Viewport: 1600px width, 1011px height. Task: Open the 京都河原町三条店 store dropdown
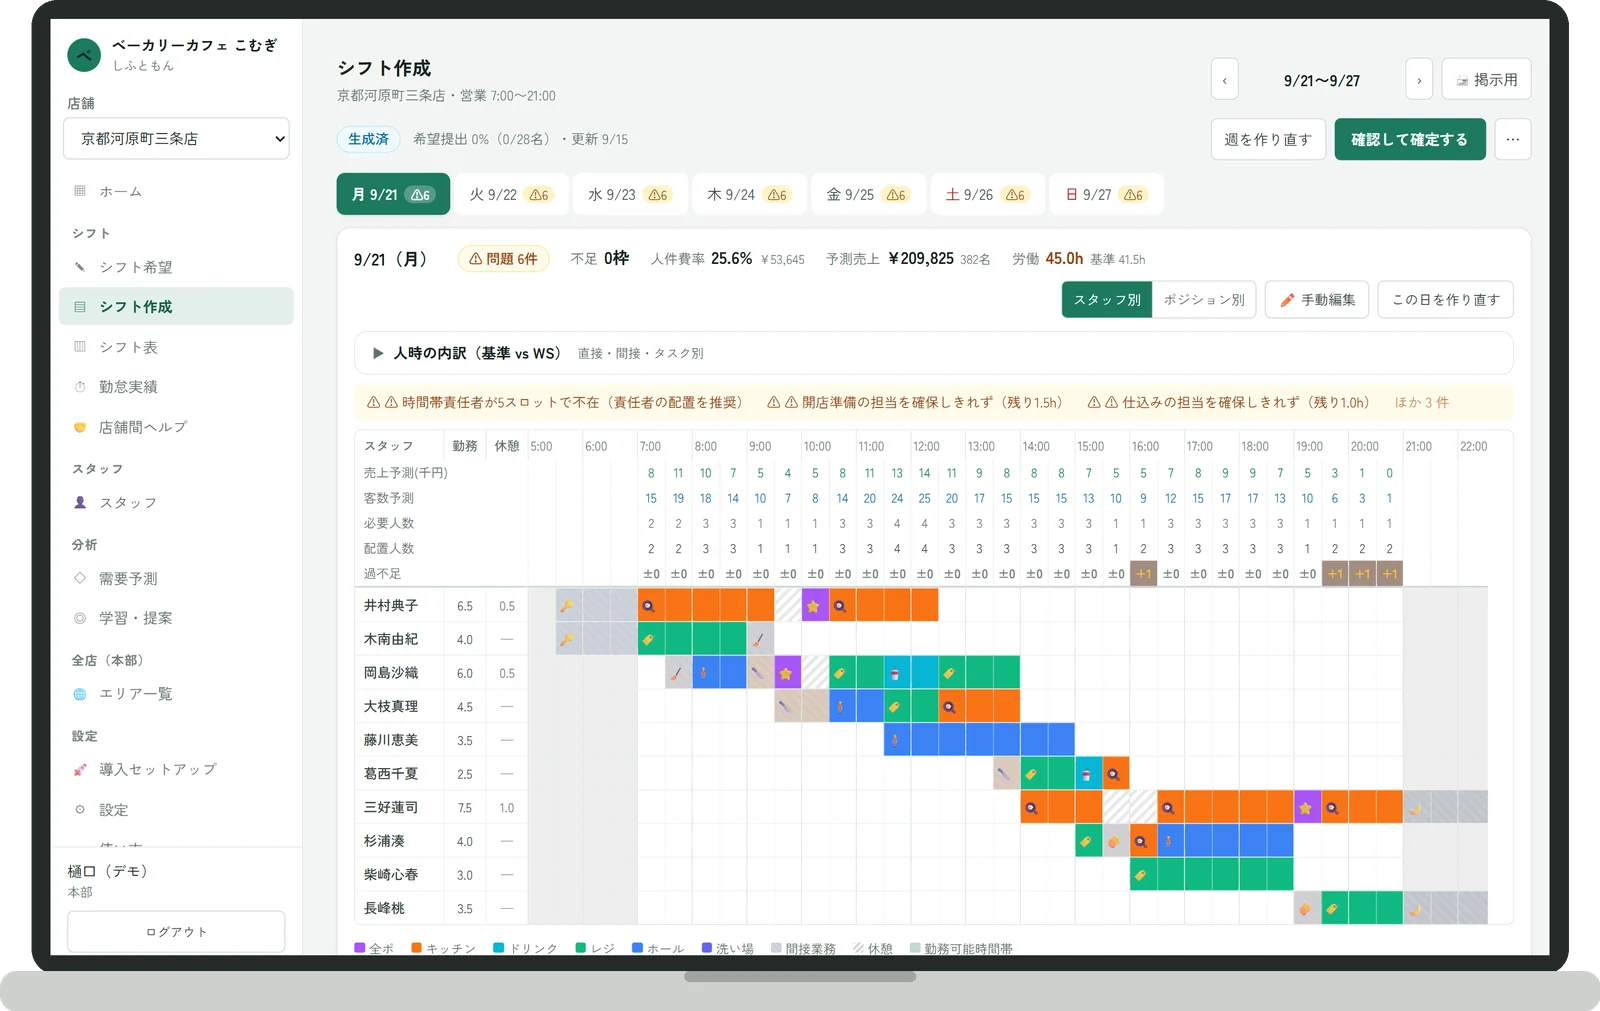click(x=176, y=139)
